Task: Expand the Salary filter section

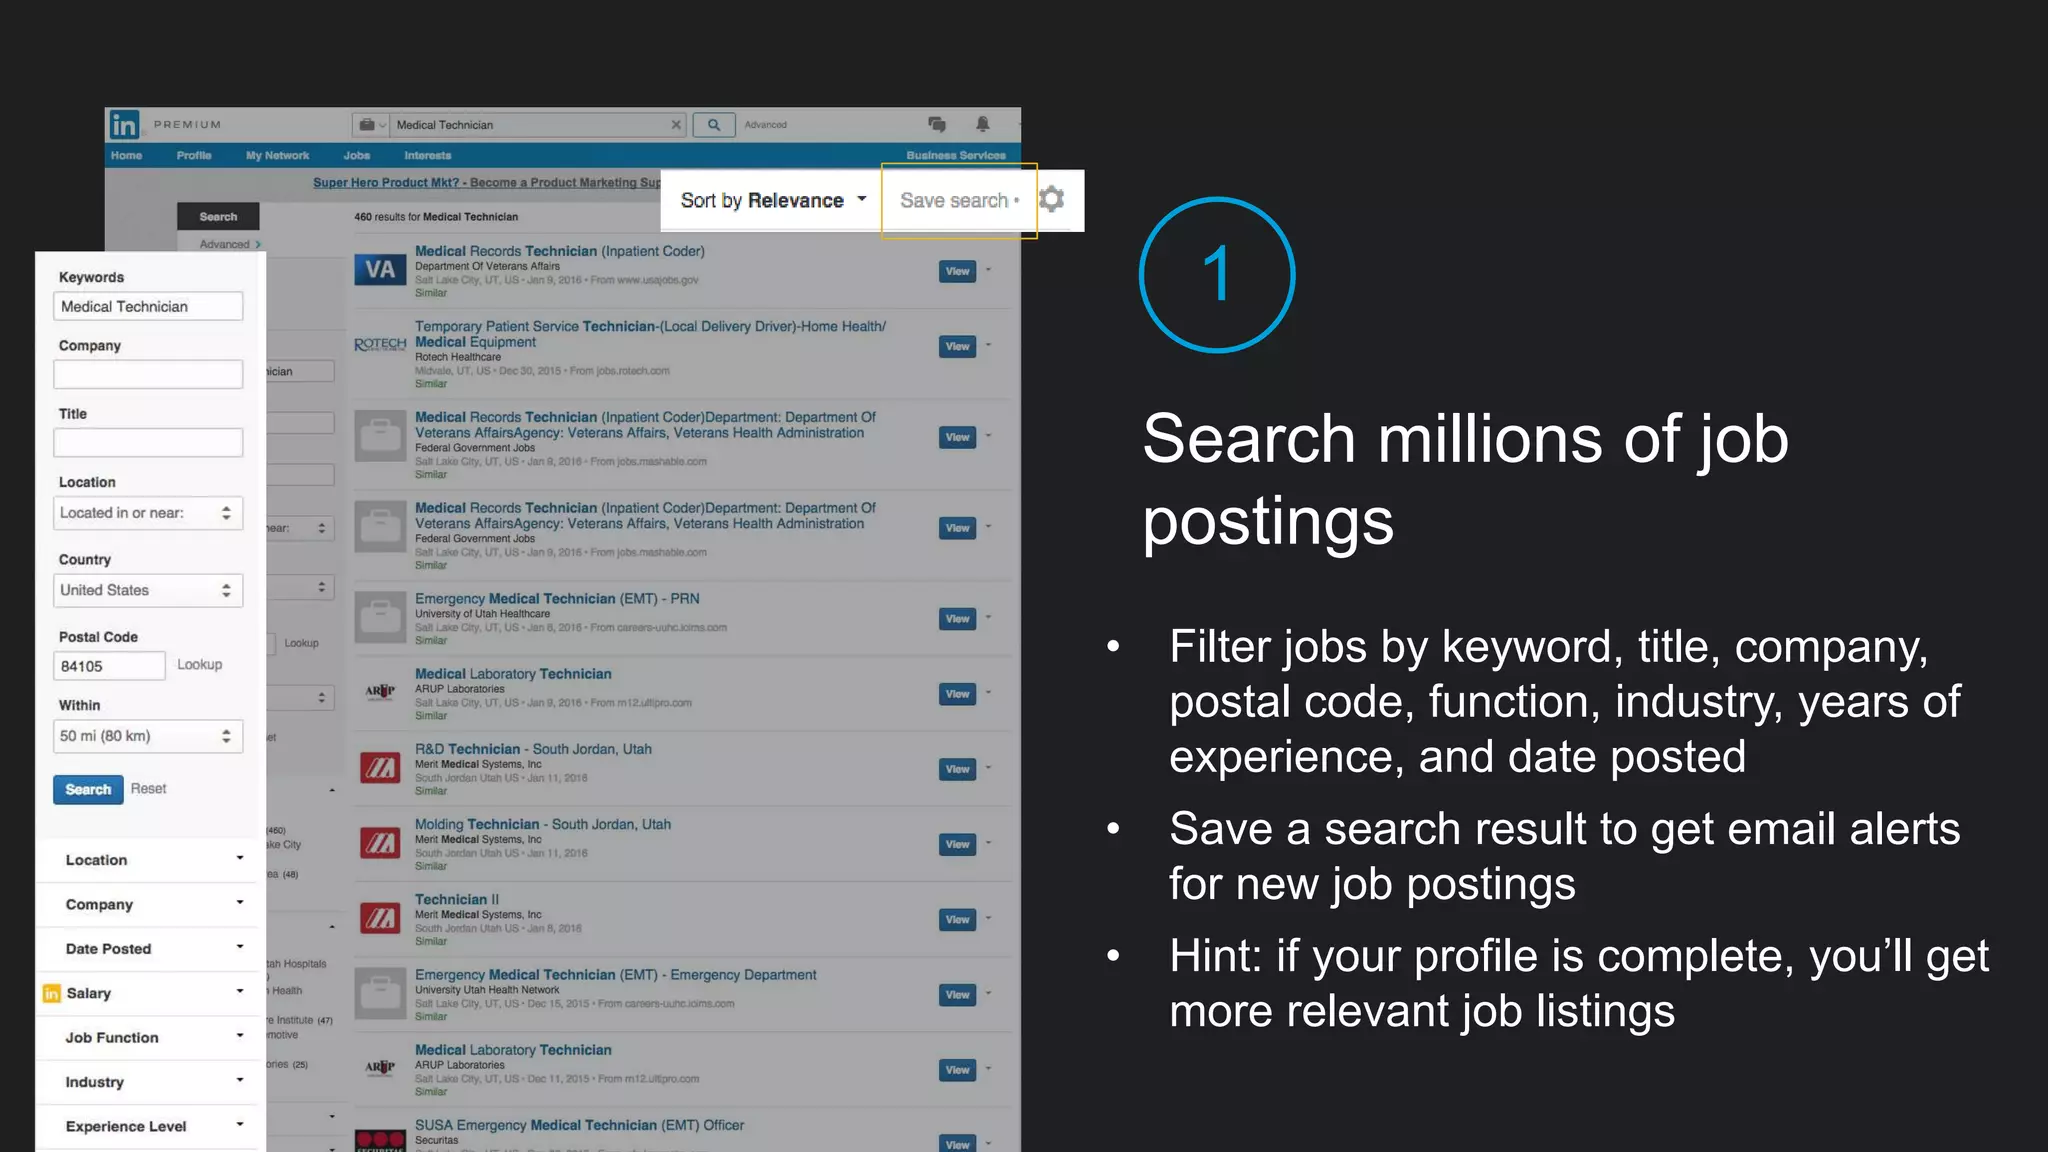Action: pyautogui.click(x=148, y=993)
